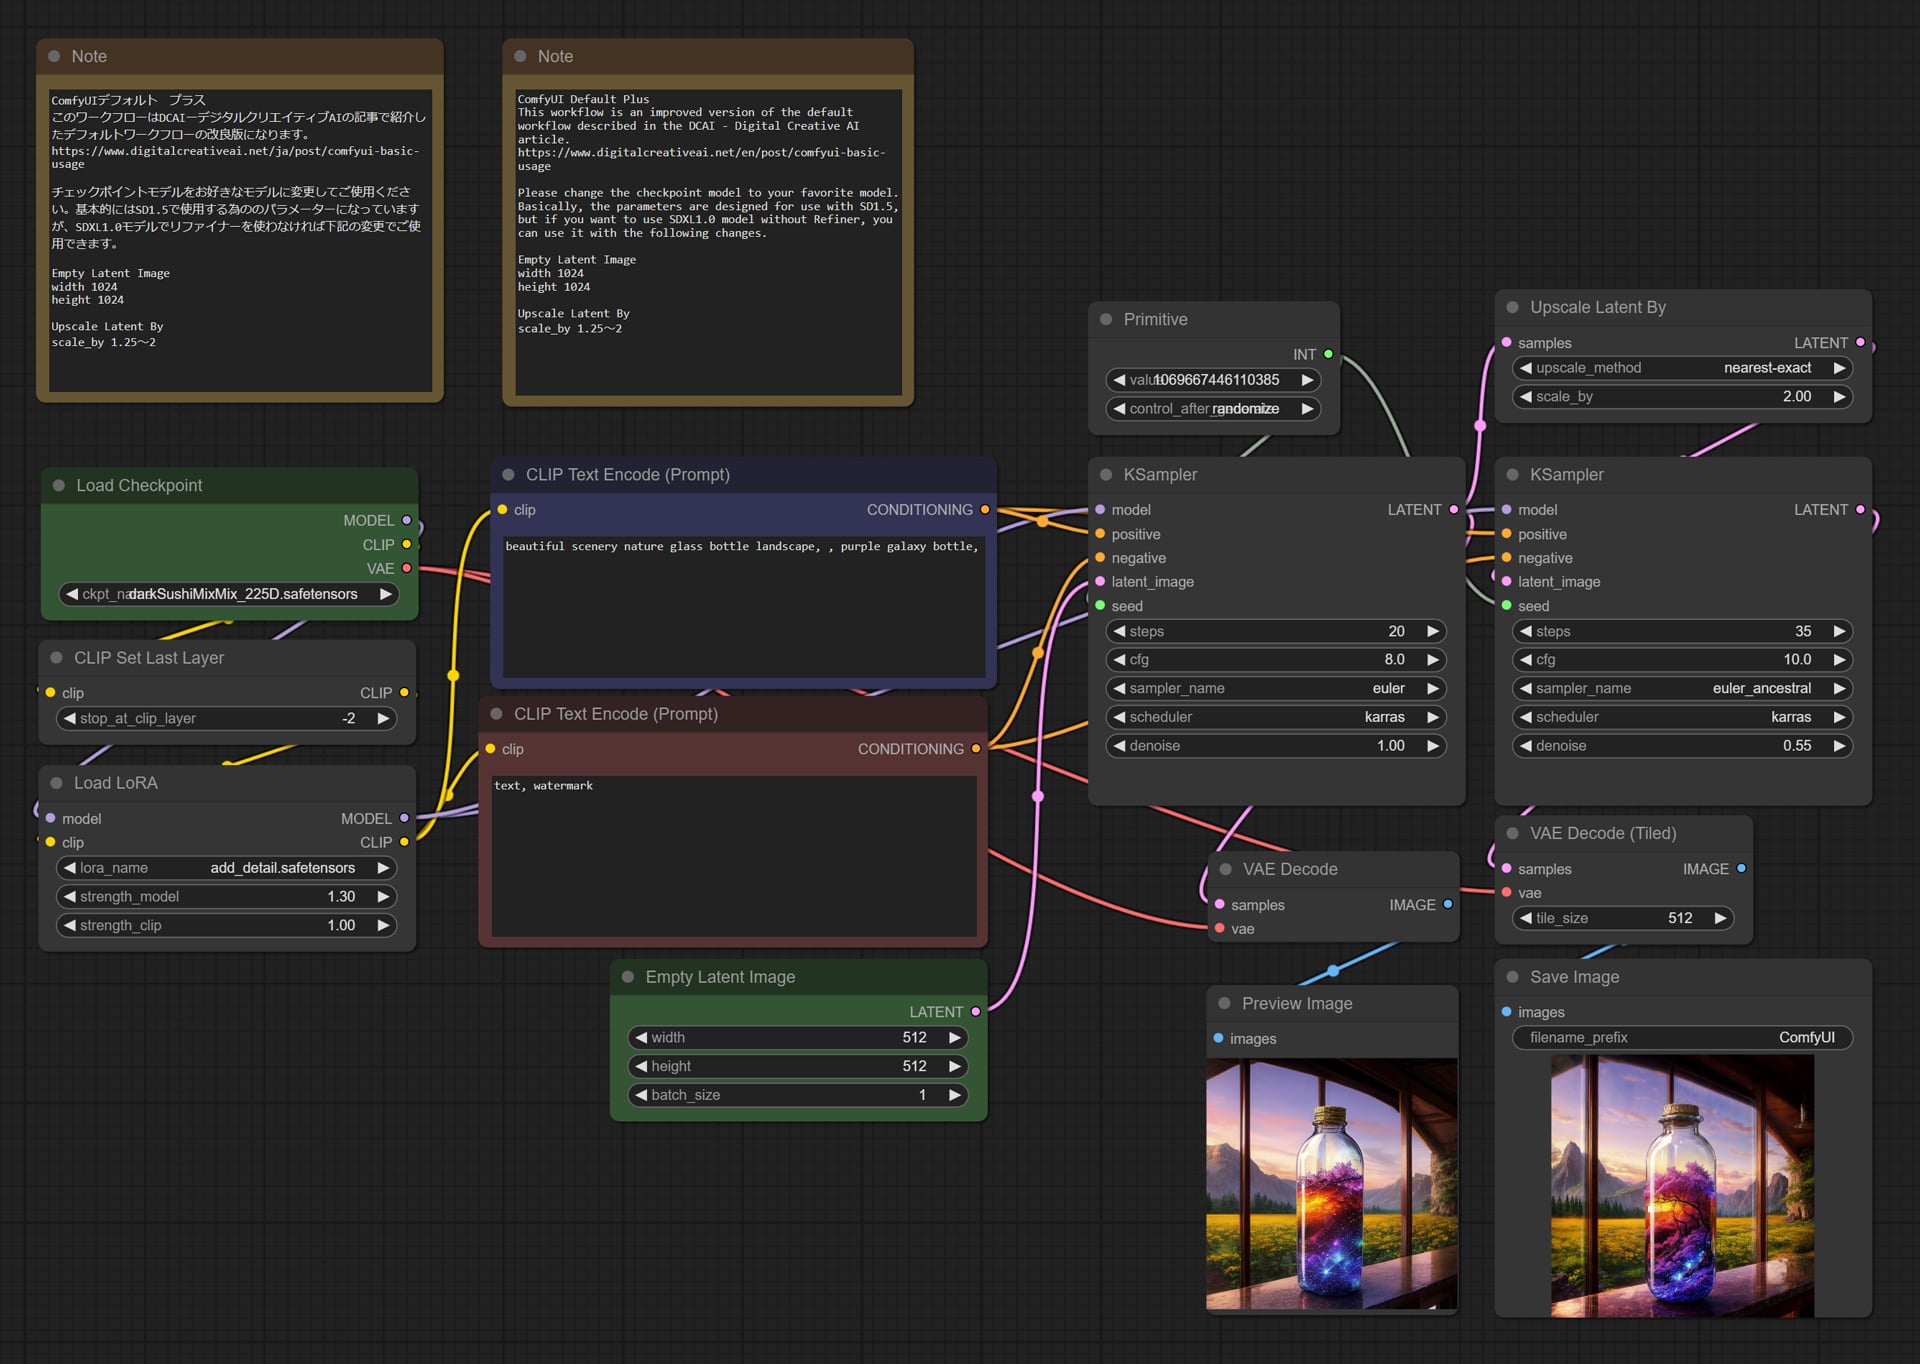The image size is (1920, 1364).
Task: Open sampler_name euler_ancestral dropdown
Action: click(1682, 689)
